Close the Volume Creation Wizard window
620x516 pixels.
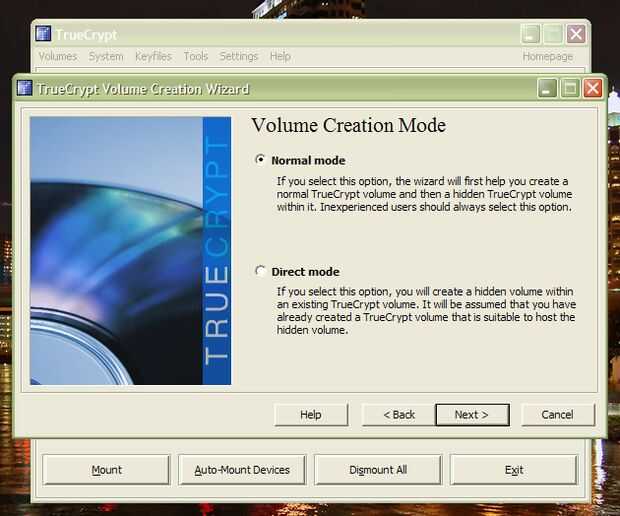point(593,88)
